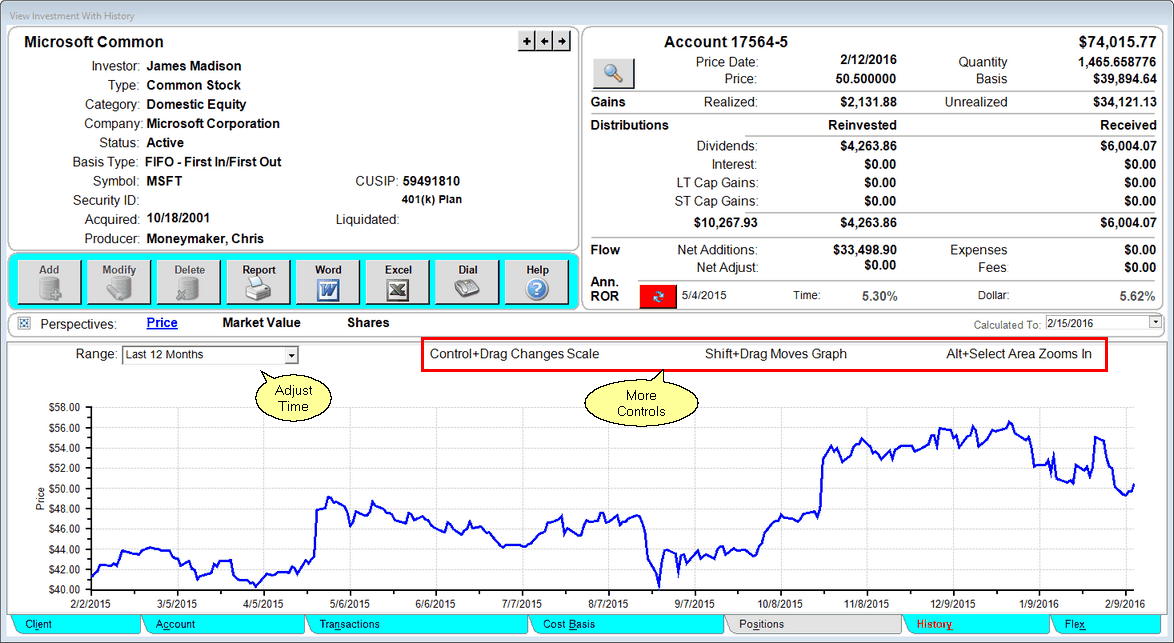This screenshot has height=643, width=1174.
Task: Go to previous record with left arrow
Action: click(x=544, y=41)
